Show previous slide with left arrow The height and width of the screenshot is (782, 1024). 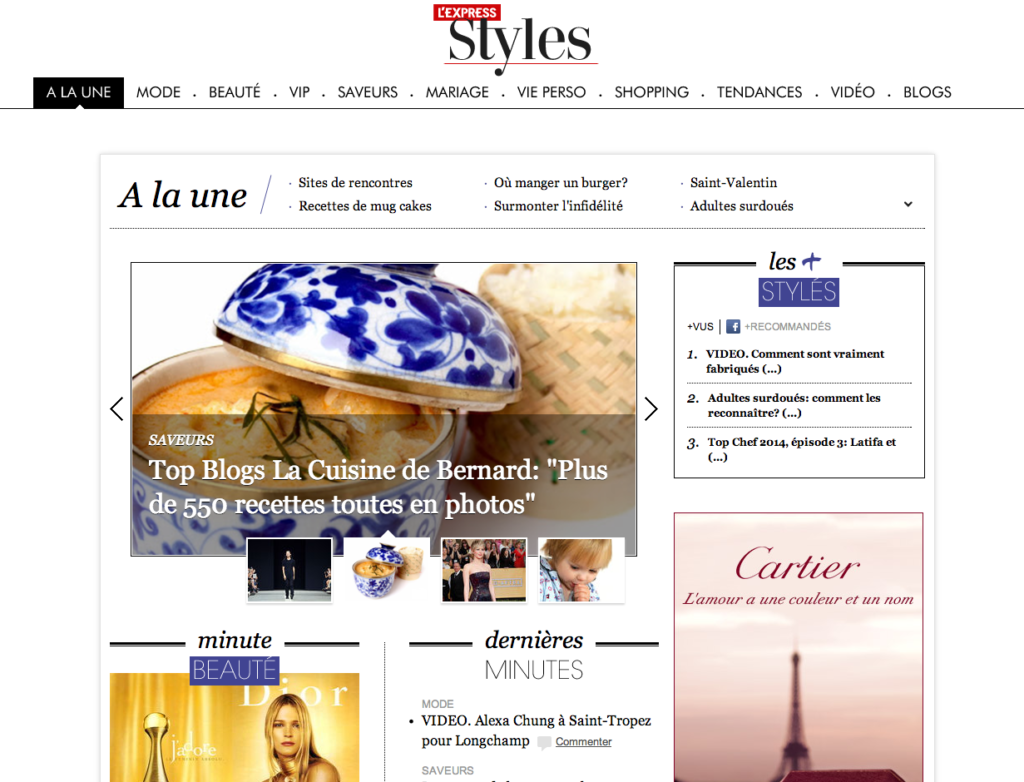pos(117,409)
